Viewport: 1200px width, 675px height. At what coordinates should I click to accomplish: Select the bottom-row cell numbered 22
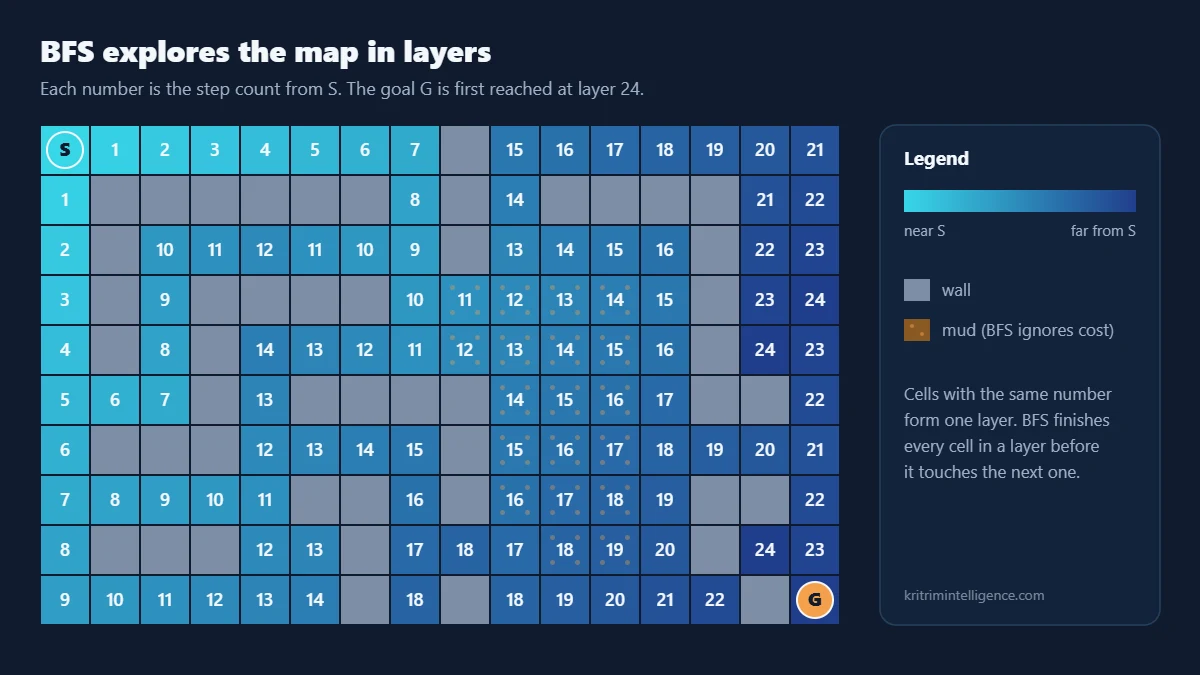pos(715,600)
